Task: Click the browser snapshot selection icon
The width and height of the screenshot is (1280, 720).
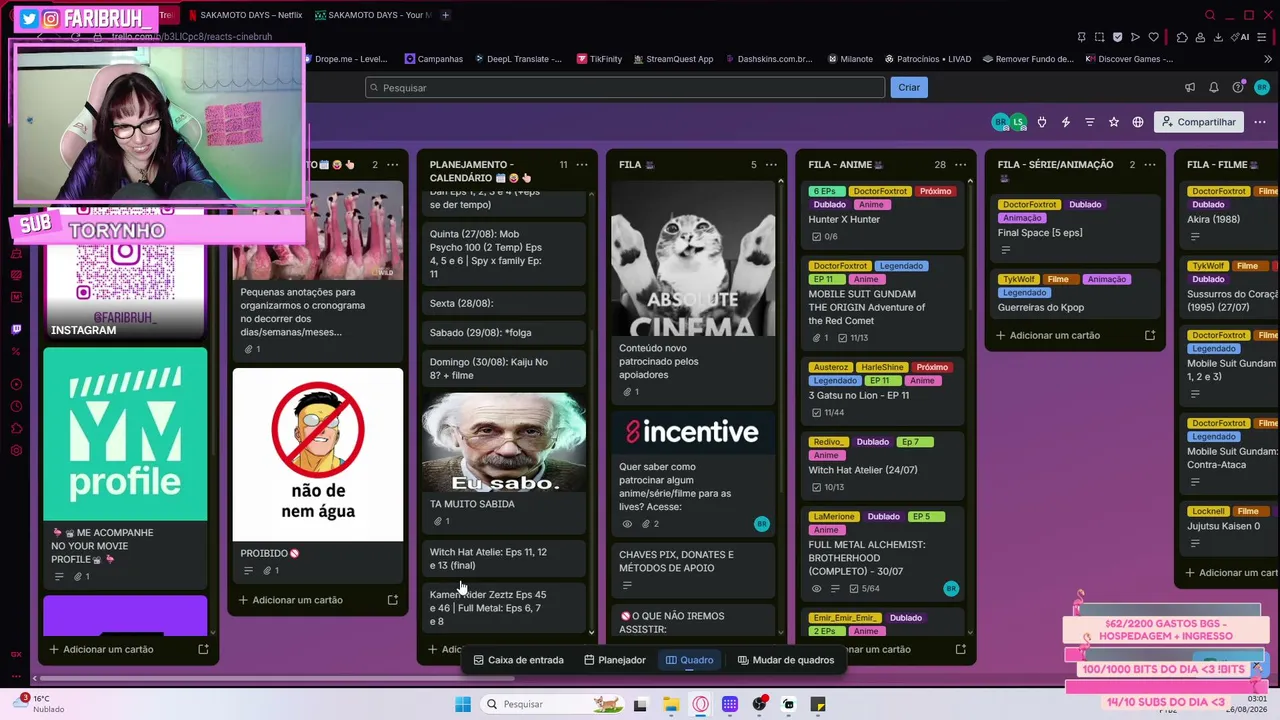Action: [1099, 37]
